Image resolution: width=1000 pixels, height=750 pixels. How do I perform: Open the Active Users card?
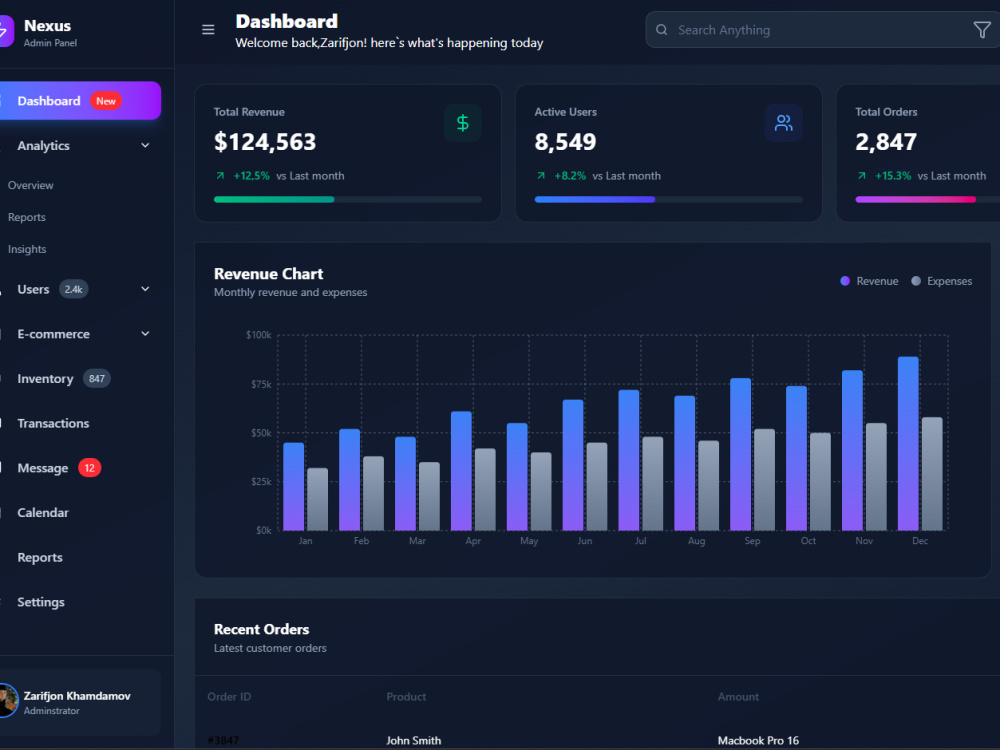click(668, 153)
